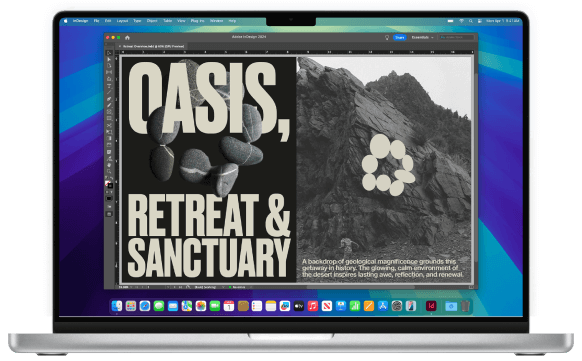The height and width of the screenshot is (361, 582).
Task: Select the Gradient Feather tool
Action: (x=109, y=145)
